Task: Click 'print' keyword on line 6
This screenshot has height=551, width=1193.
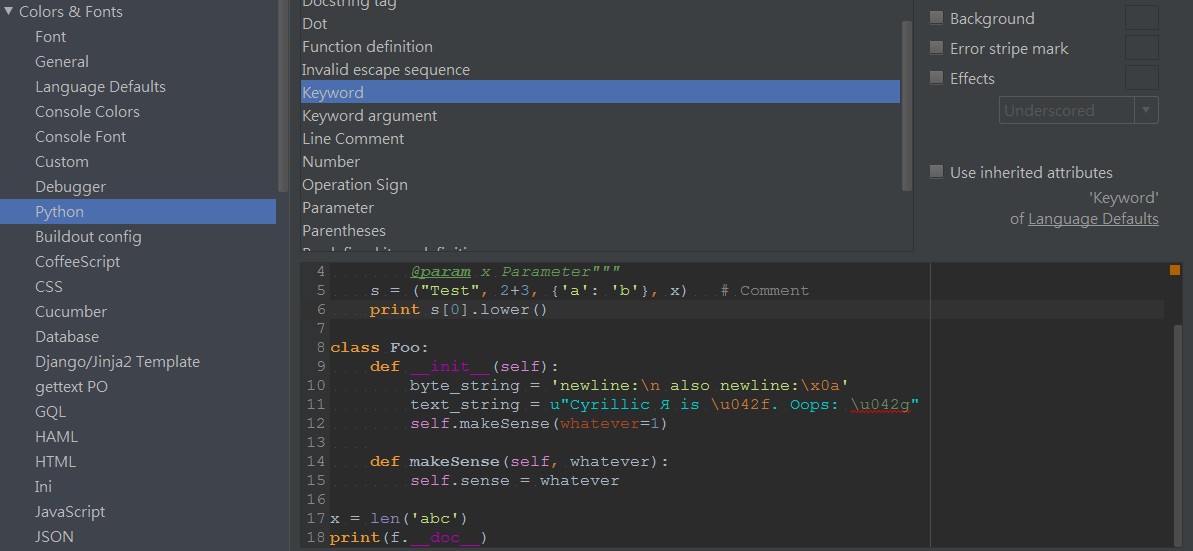Action: [x=395, y=310]
